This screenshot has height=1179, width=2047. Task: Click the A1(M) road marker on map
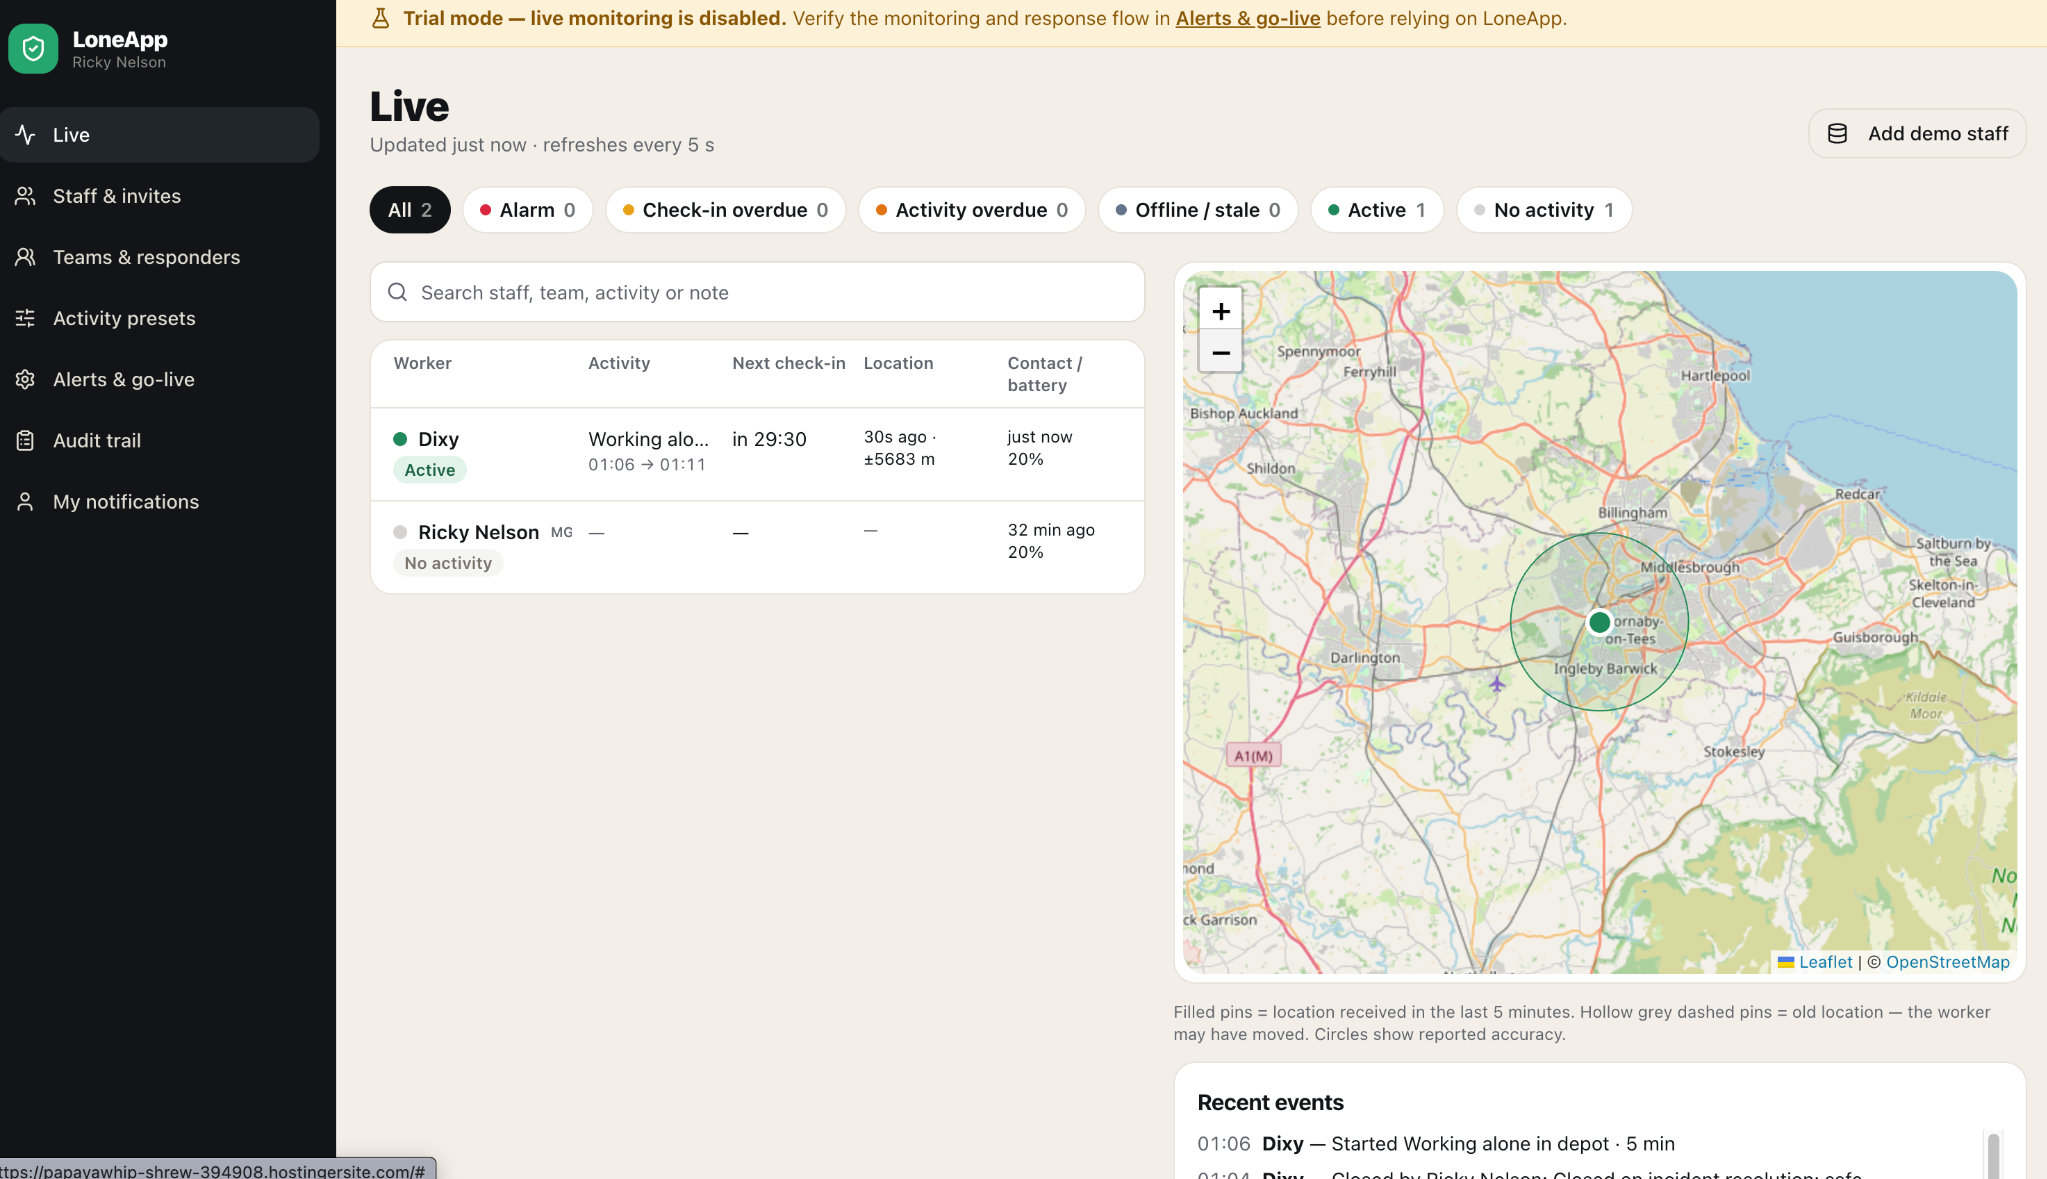(x=1253, y=755)
